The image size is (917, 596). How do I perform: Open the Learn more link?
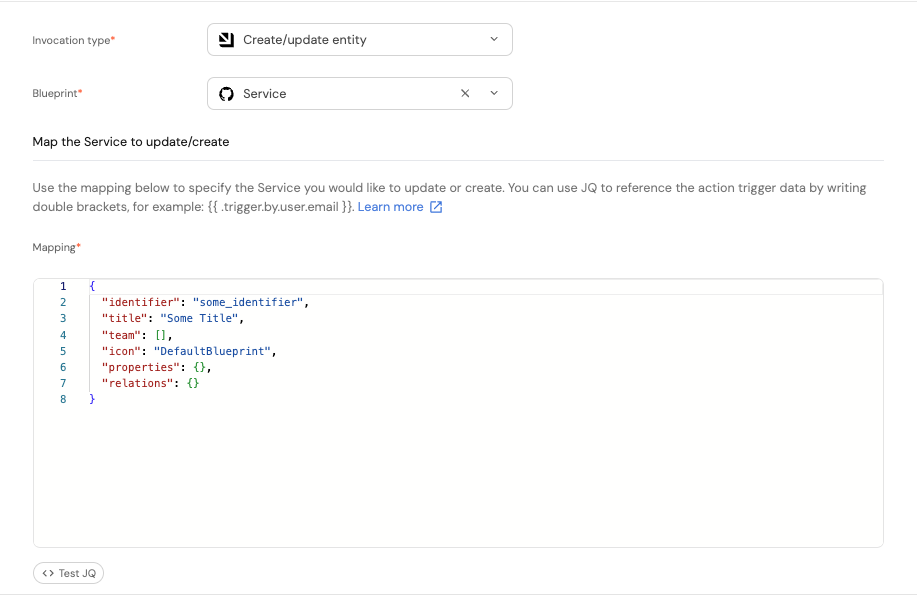(x=390, y=207)
